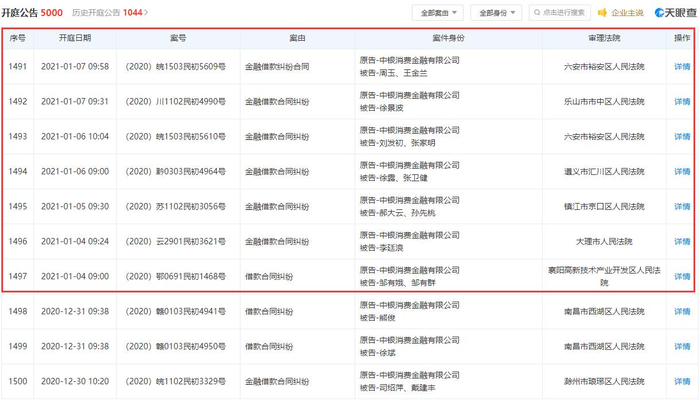The image size is (700, 402).
Task: Click case number (2020)鄂0691民初1468号
Action: [x=175, y=276]
